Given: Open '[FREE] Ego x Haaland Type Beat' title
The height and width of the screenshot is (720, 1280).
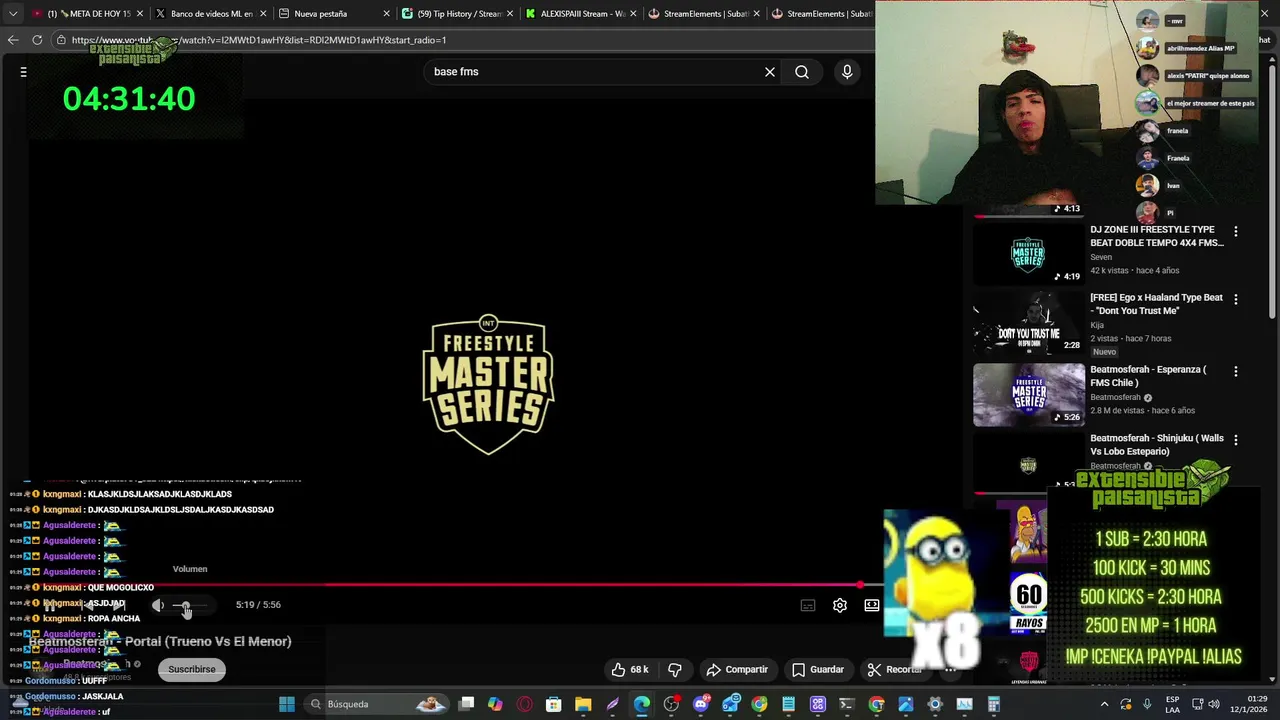Looking at the screenshot, I should pyautogui.click(x=1156, y=304).
